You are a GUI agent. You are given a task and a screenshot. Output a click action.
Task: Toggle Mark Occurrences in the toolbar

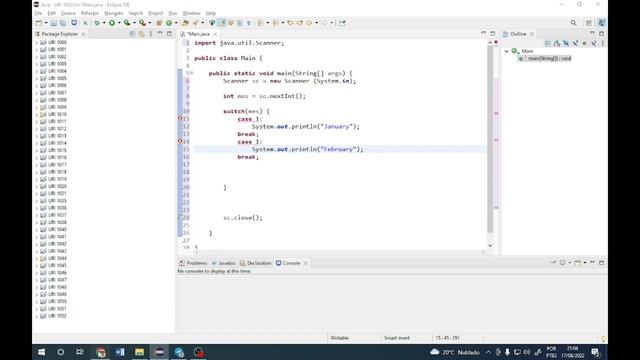[222, 23]
